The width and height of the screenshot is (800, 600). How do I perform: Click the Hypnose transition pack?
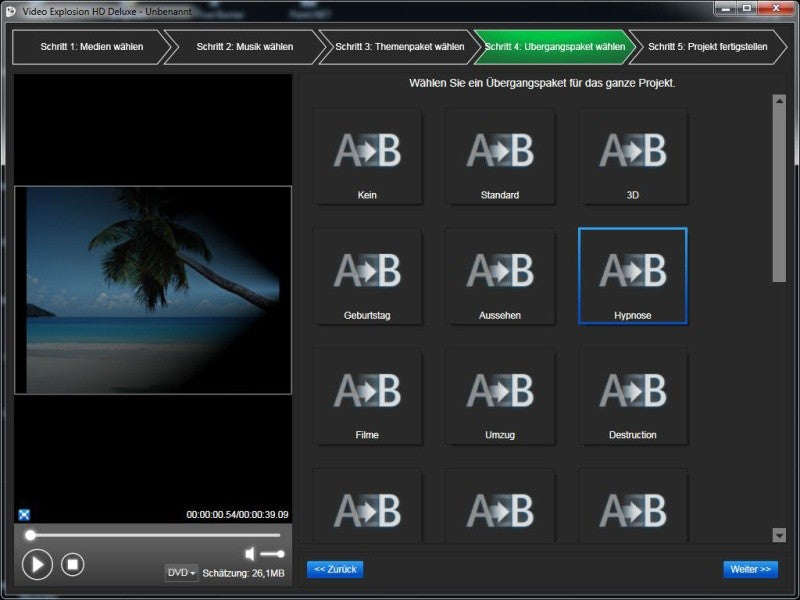(x=633, y=277)
